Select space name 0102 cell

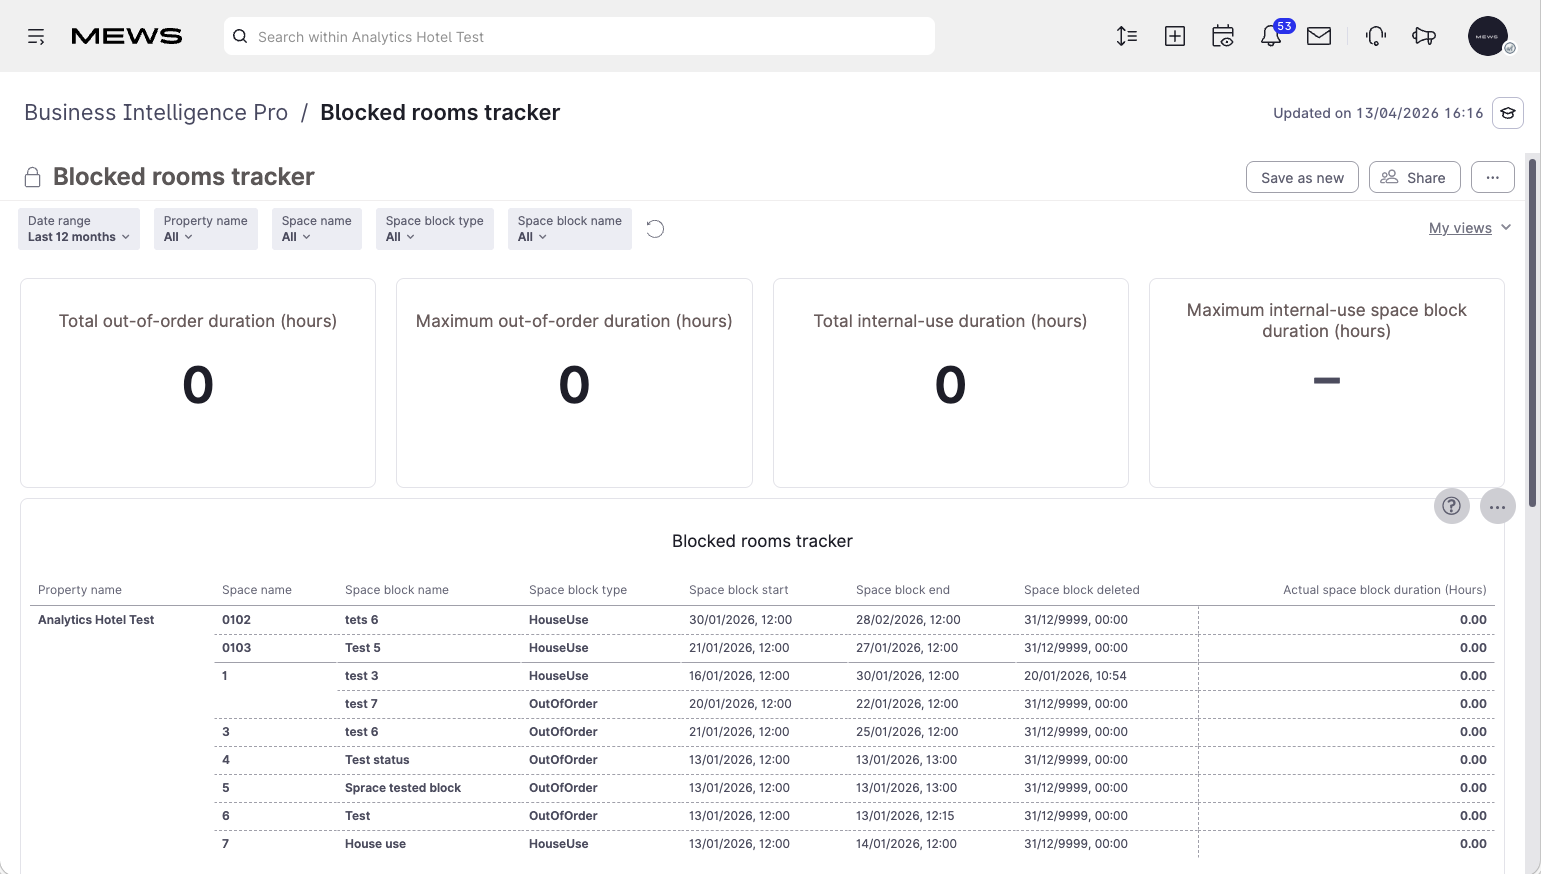[236, 620]
